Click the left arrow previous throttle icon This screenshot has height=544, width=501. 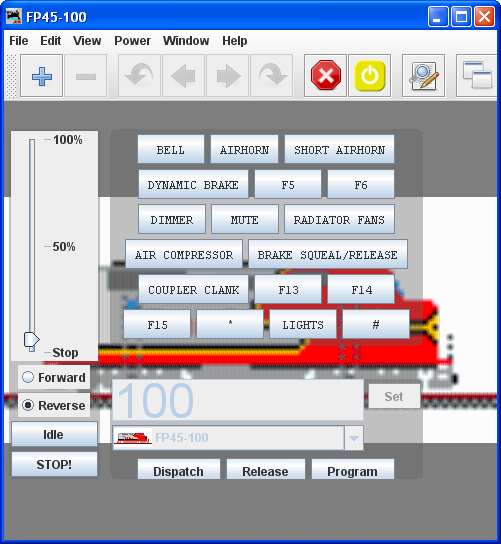point(184,76)
